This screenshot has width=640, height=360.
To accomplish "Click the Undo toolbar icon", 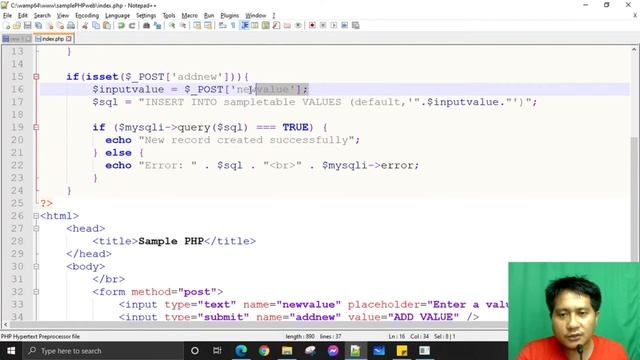I will [x=121, y=25].
